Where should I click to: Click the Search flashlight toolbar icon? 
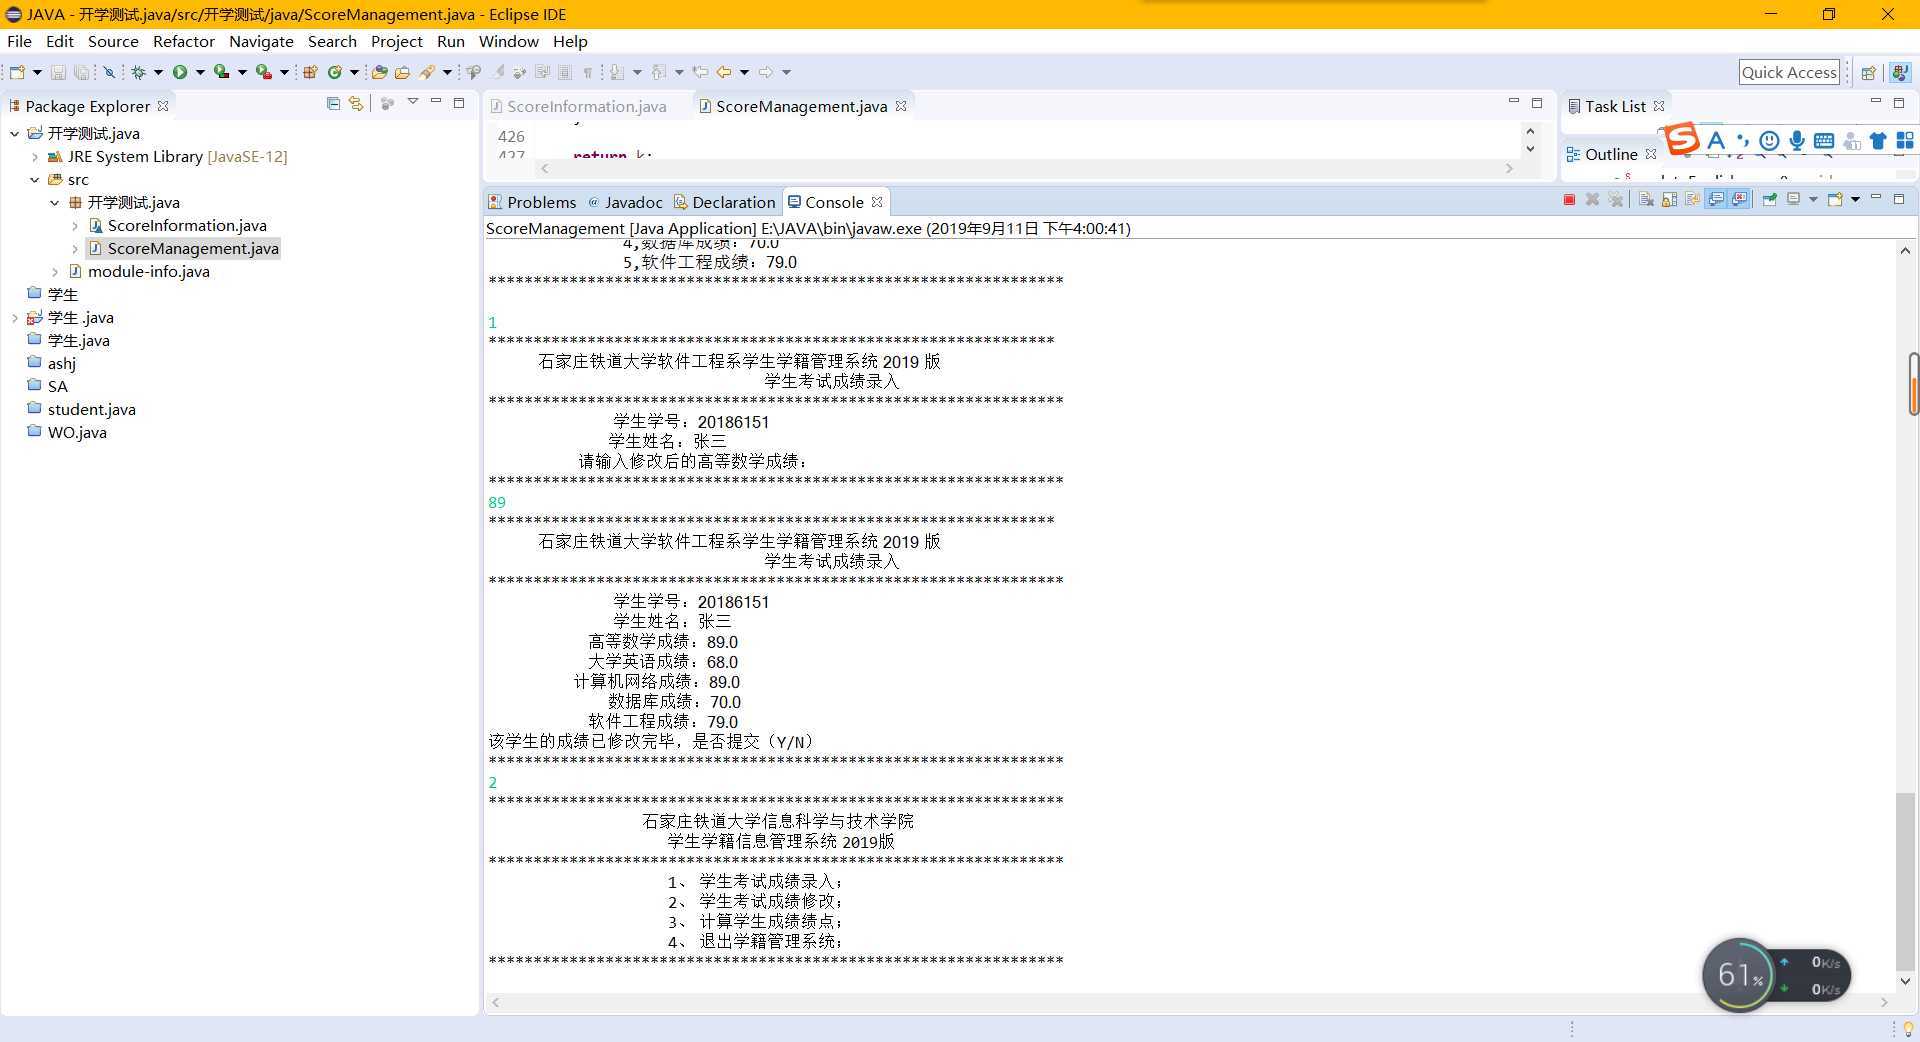pos(427,72)
